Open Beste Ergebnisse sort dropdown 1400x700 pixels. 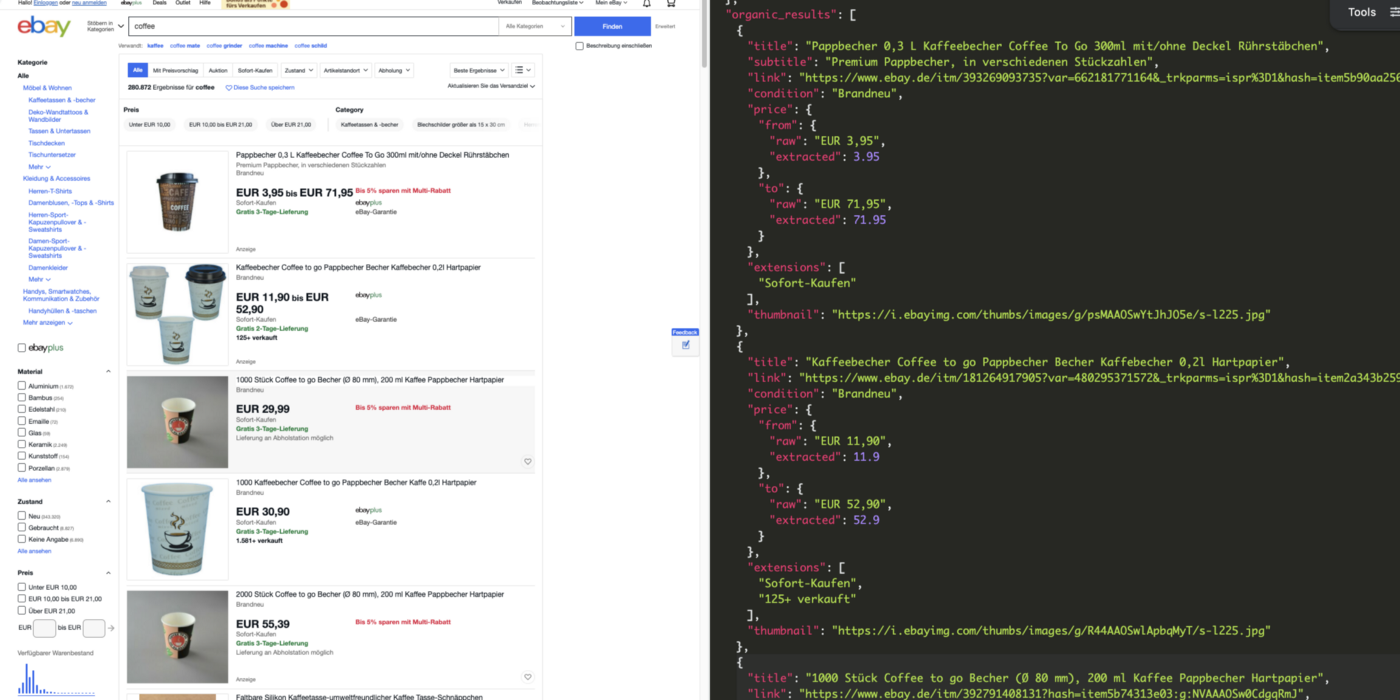[x=478, y=71]
